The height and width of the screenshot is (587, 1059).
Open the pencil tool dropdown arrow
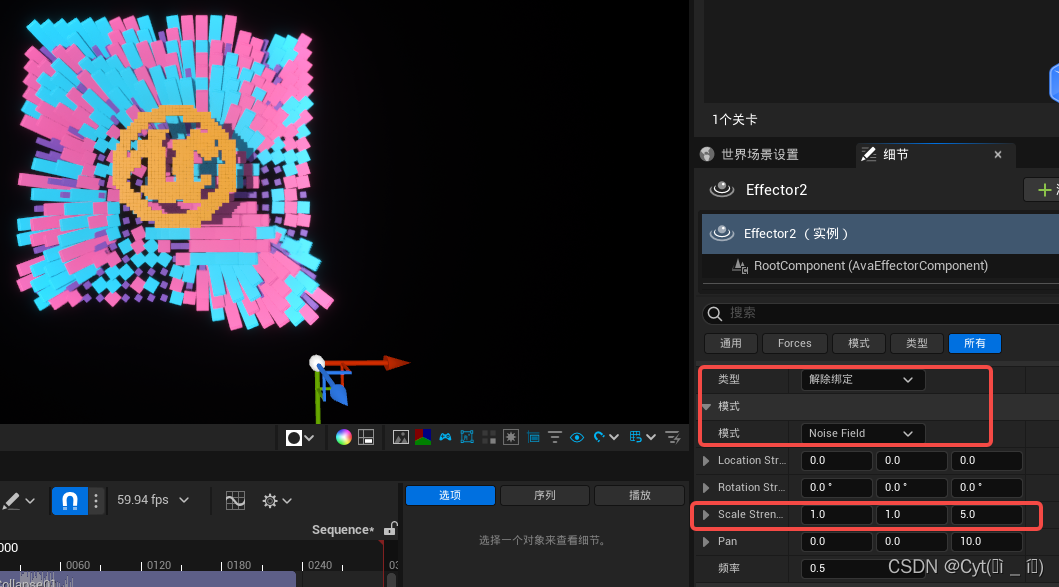tap(30, 501)
